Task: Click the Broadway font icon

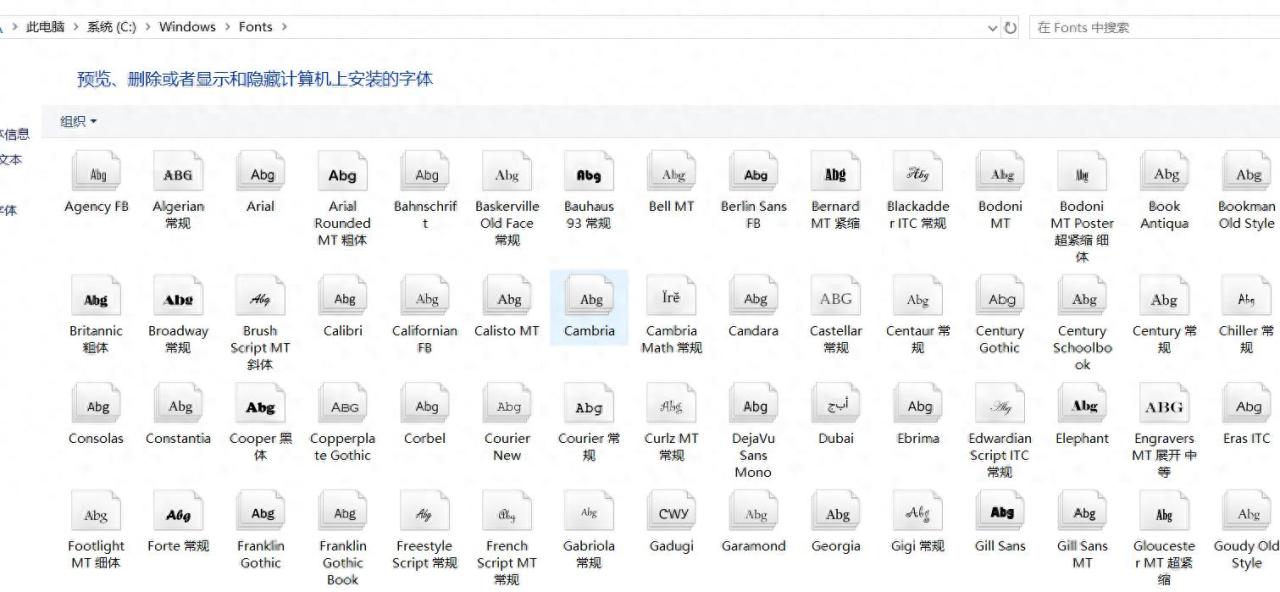Action: pos(179,298)
